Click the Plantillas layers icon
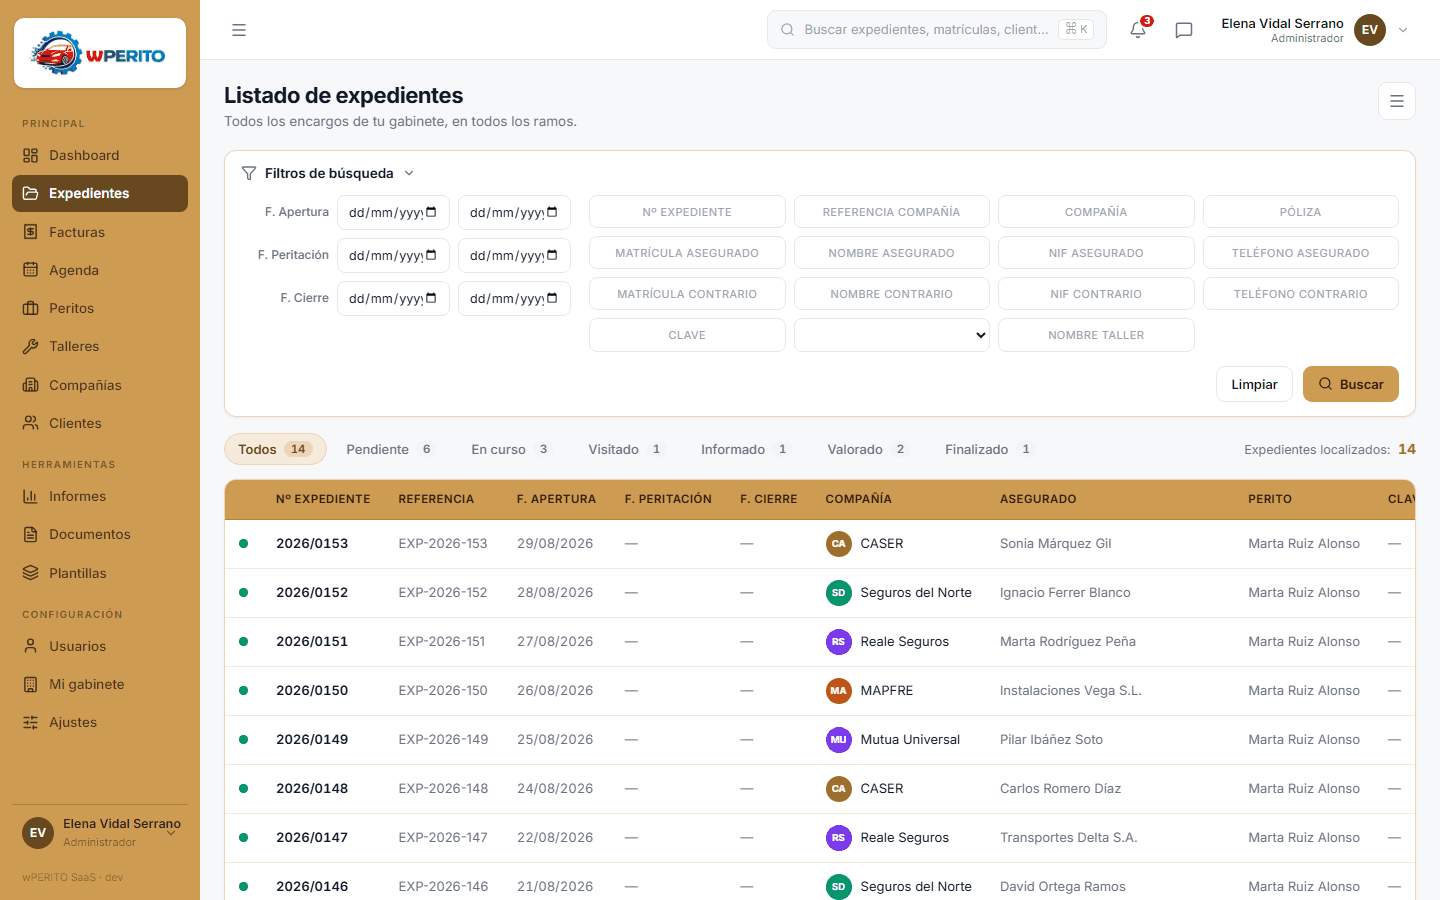Screen dimensions: 1440x900 pos(31,573)
